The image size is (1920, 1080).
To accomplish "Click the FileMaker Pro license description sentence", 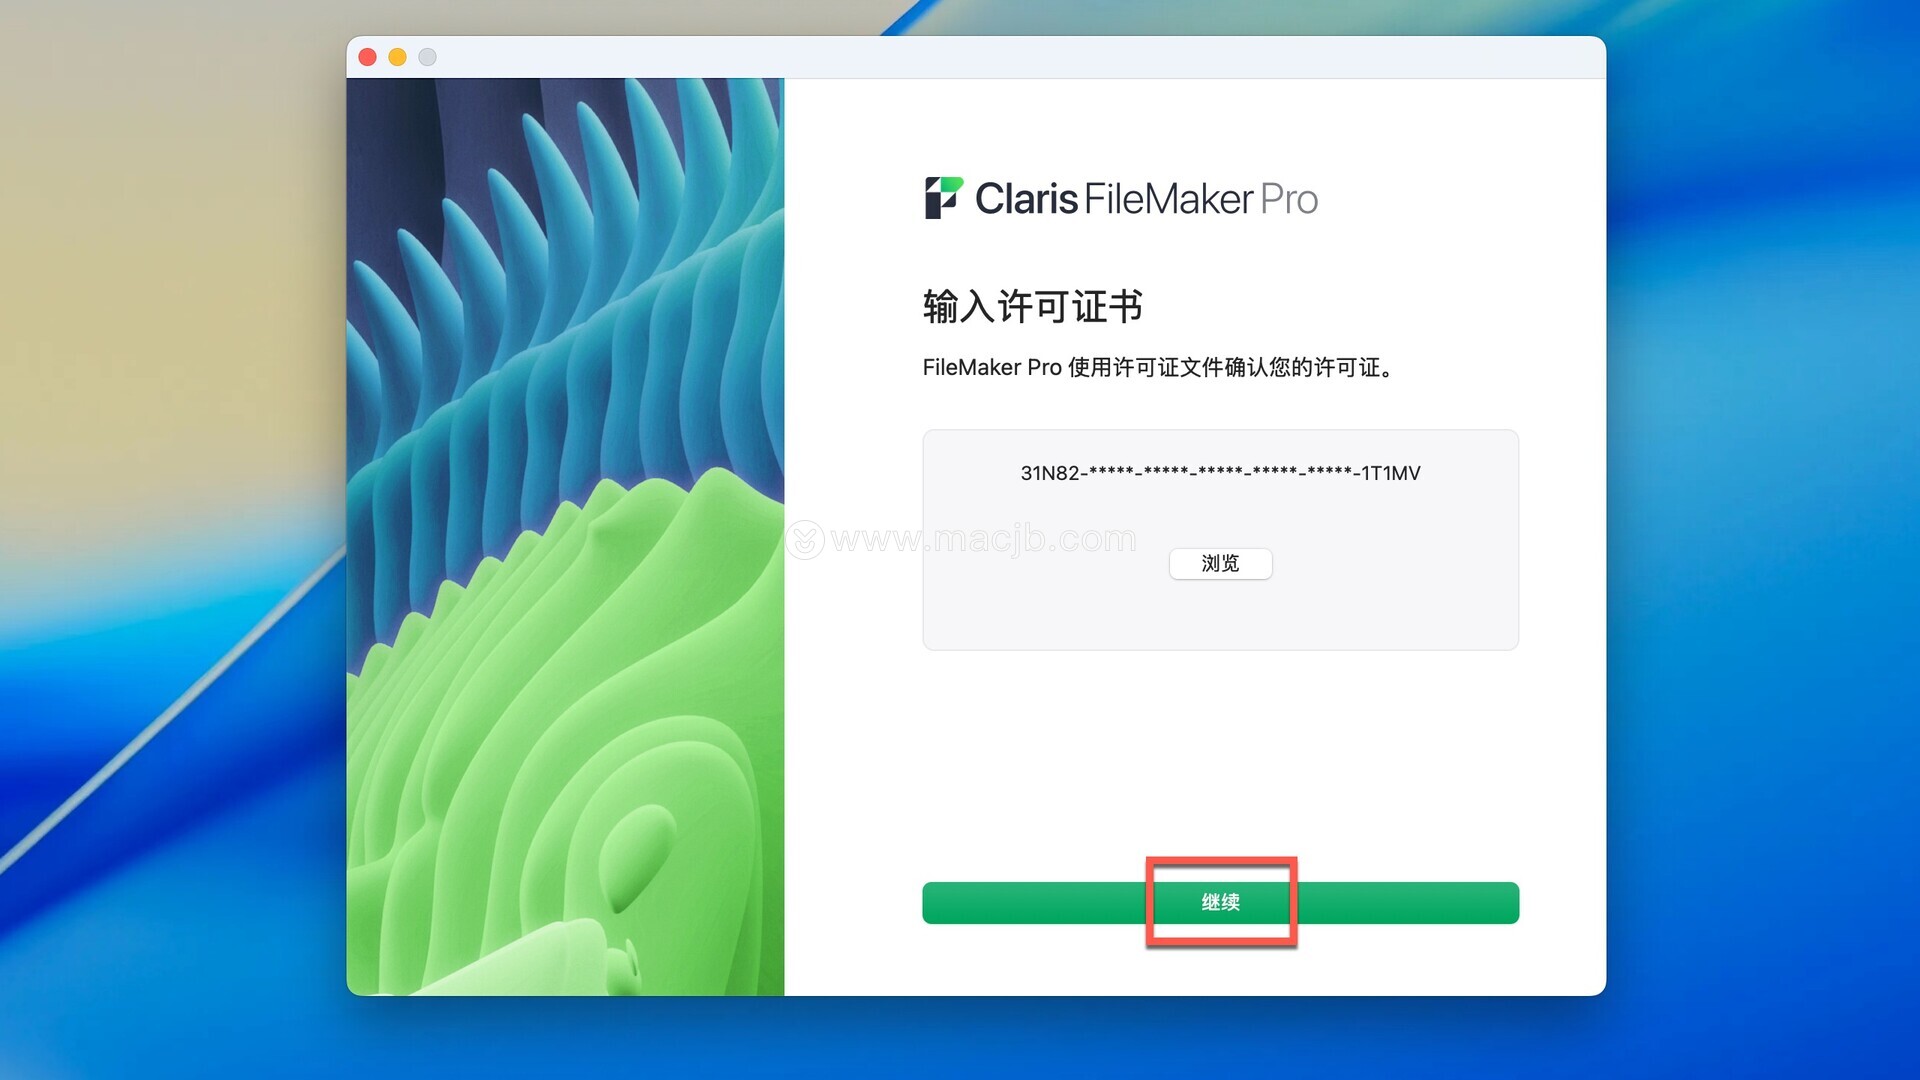I will coord(1158,368).
